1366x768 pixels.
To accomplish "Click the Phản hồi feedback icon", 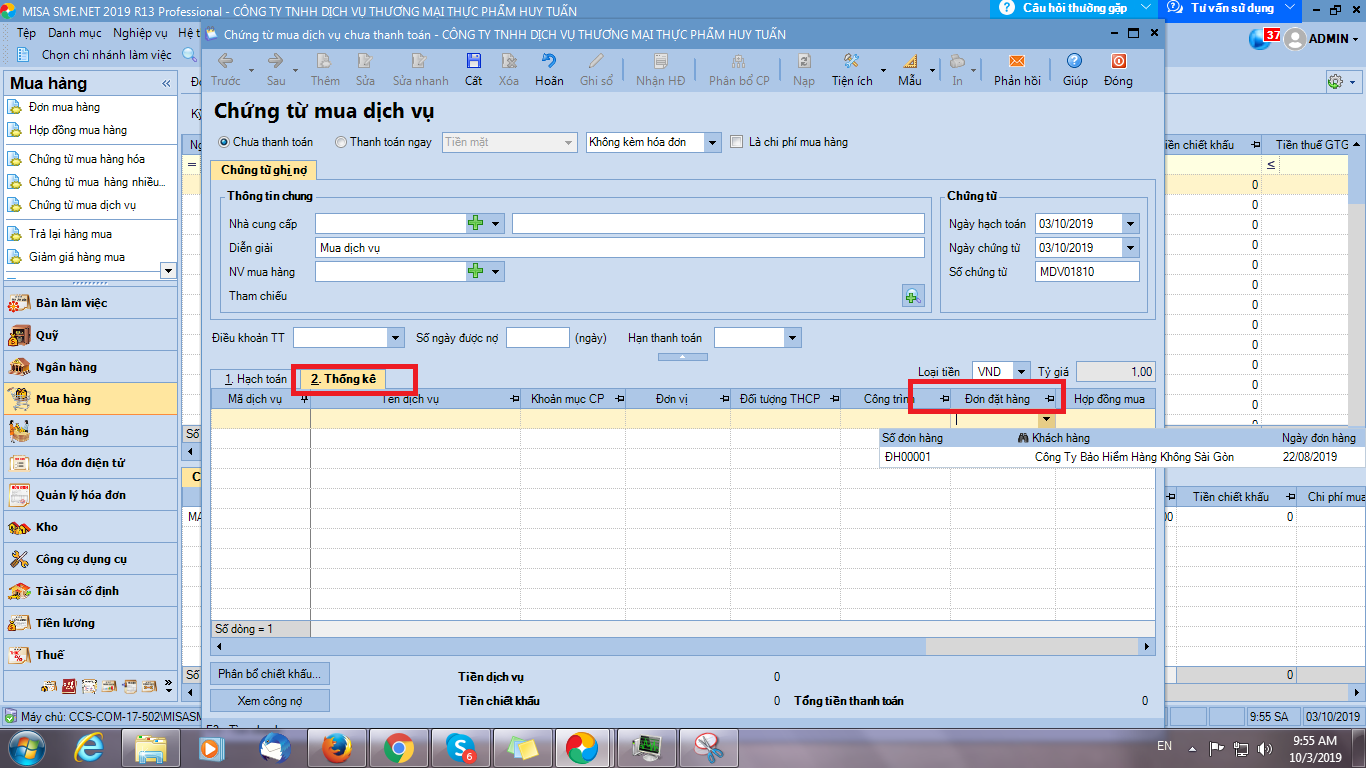I will 1017,61.
